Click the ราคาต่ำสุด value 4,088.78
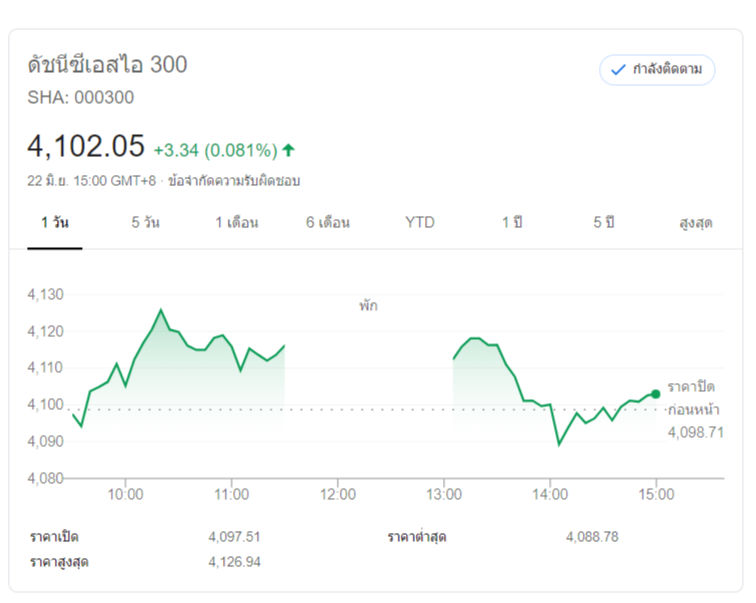The width and height of the screenshot is (756, 603). coord(592,537)
